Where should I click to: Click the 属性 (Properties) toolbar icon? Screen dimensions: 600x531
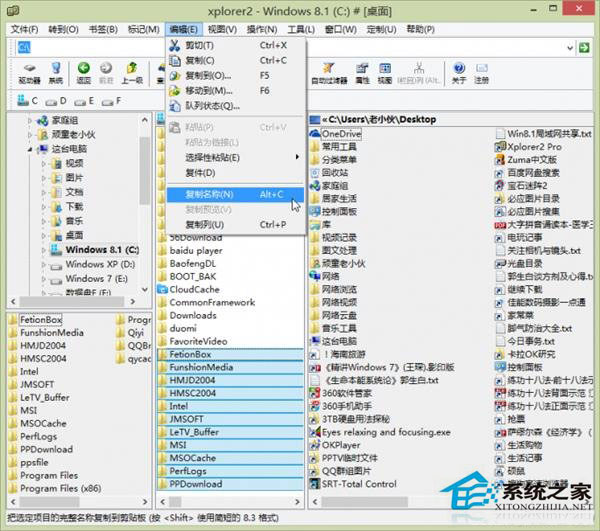pos(362,73)
